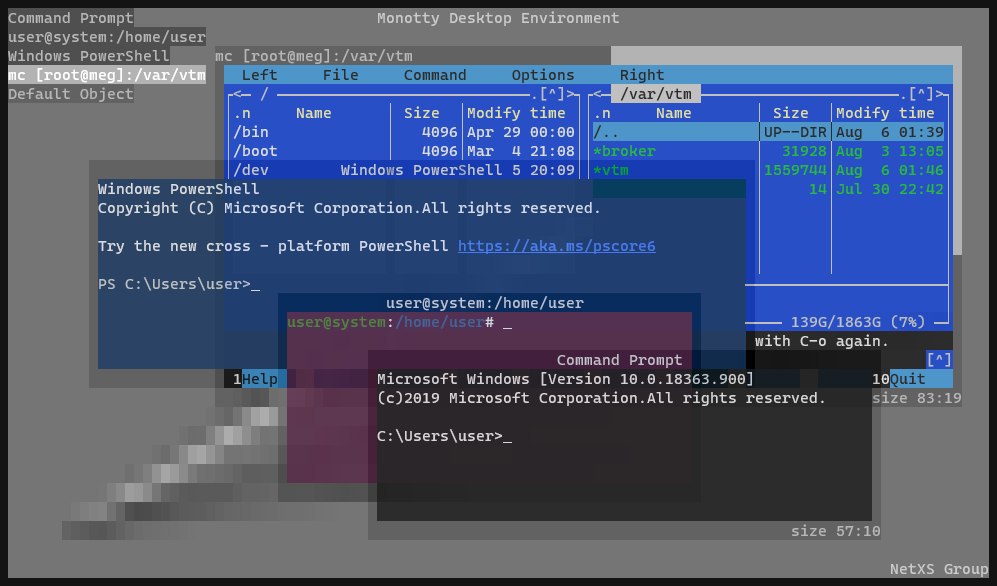
Task: Click the right panel [^] history dropdown
Action: 921,94
